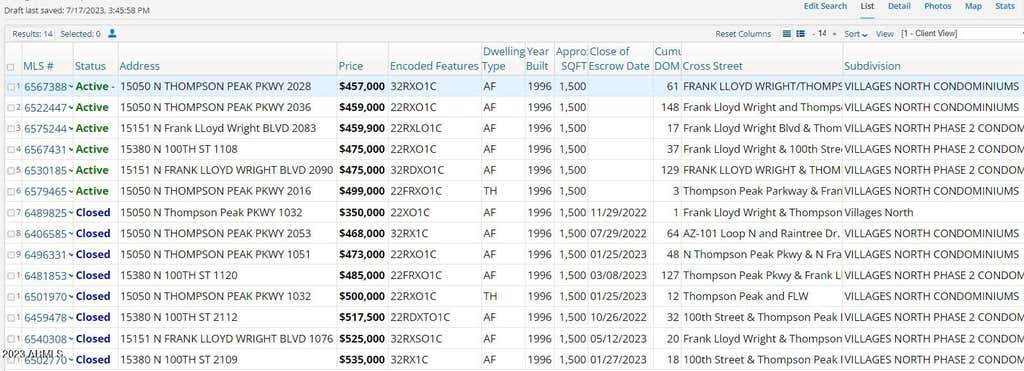1024x371 pixels.
Task: Click address 15380 N 100TH ST 1108
Action: [x=178, y=150]
